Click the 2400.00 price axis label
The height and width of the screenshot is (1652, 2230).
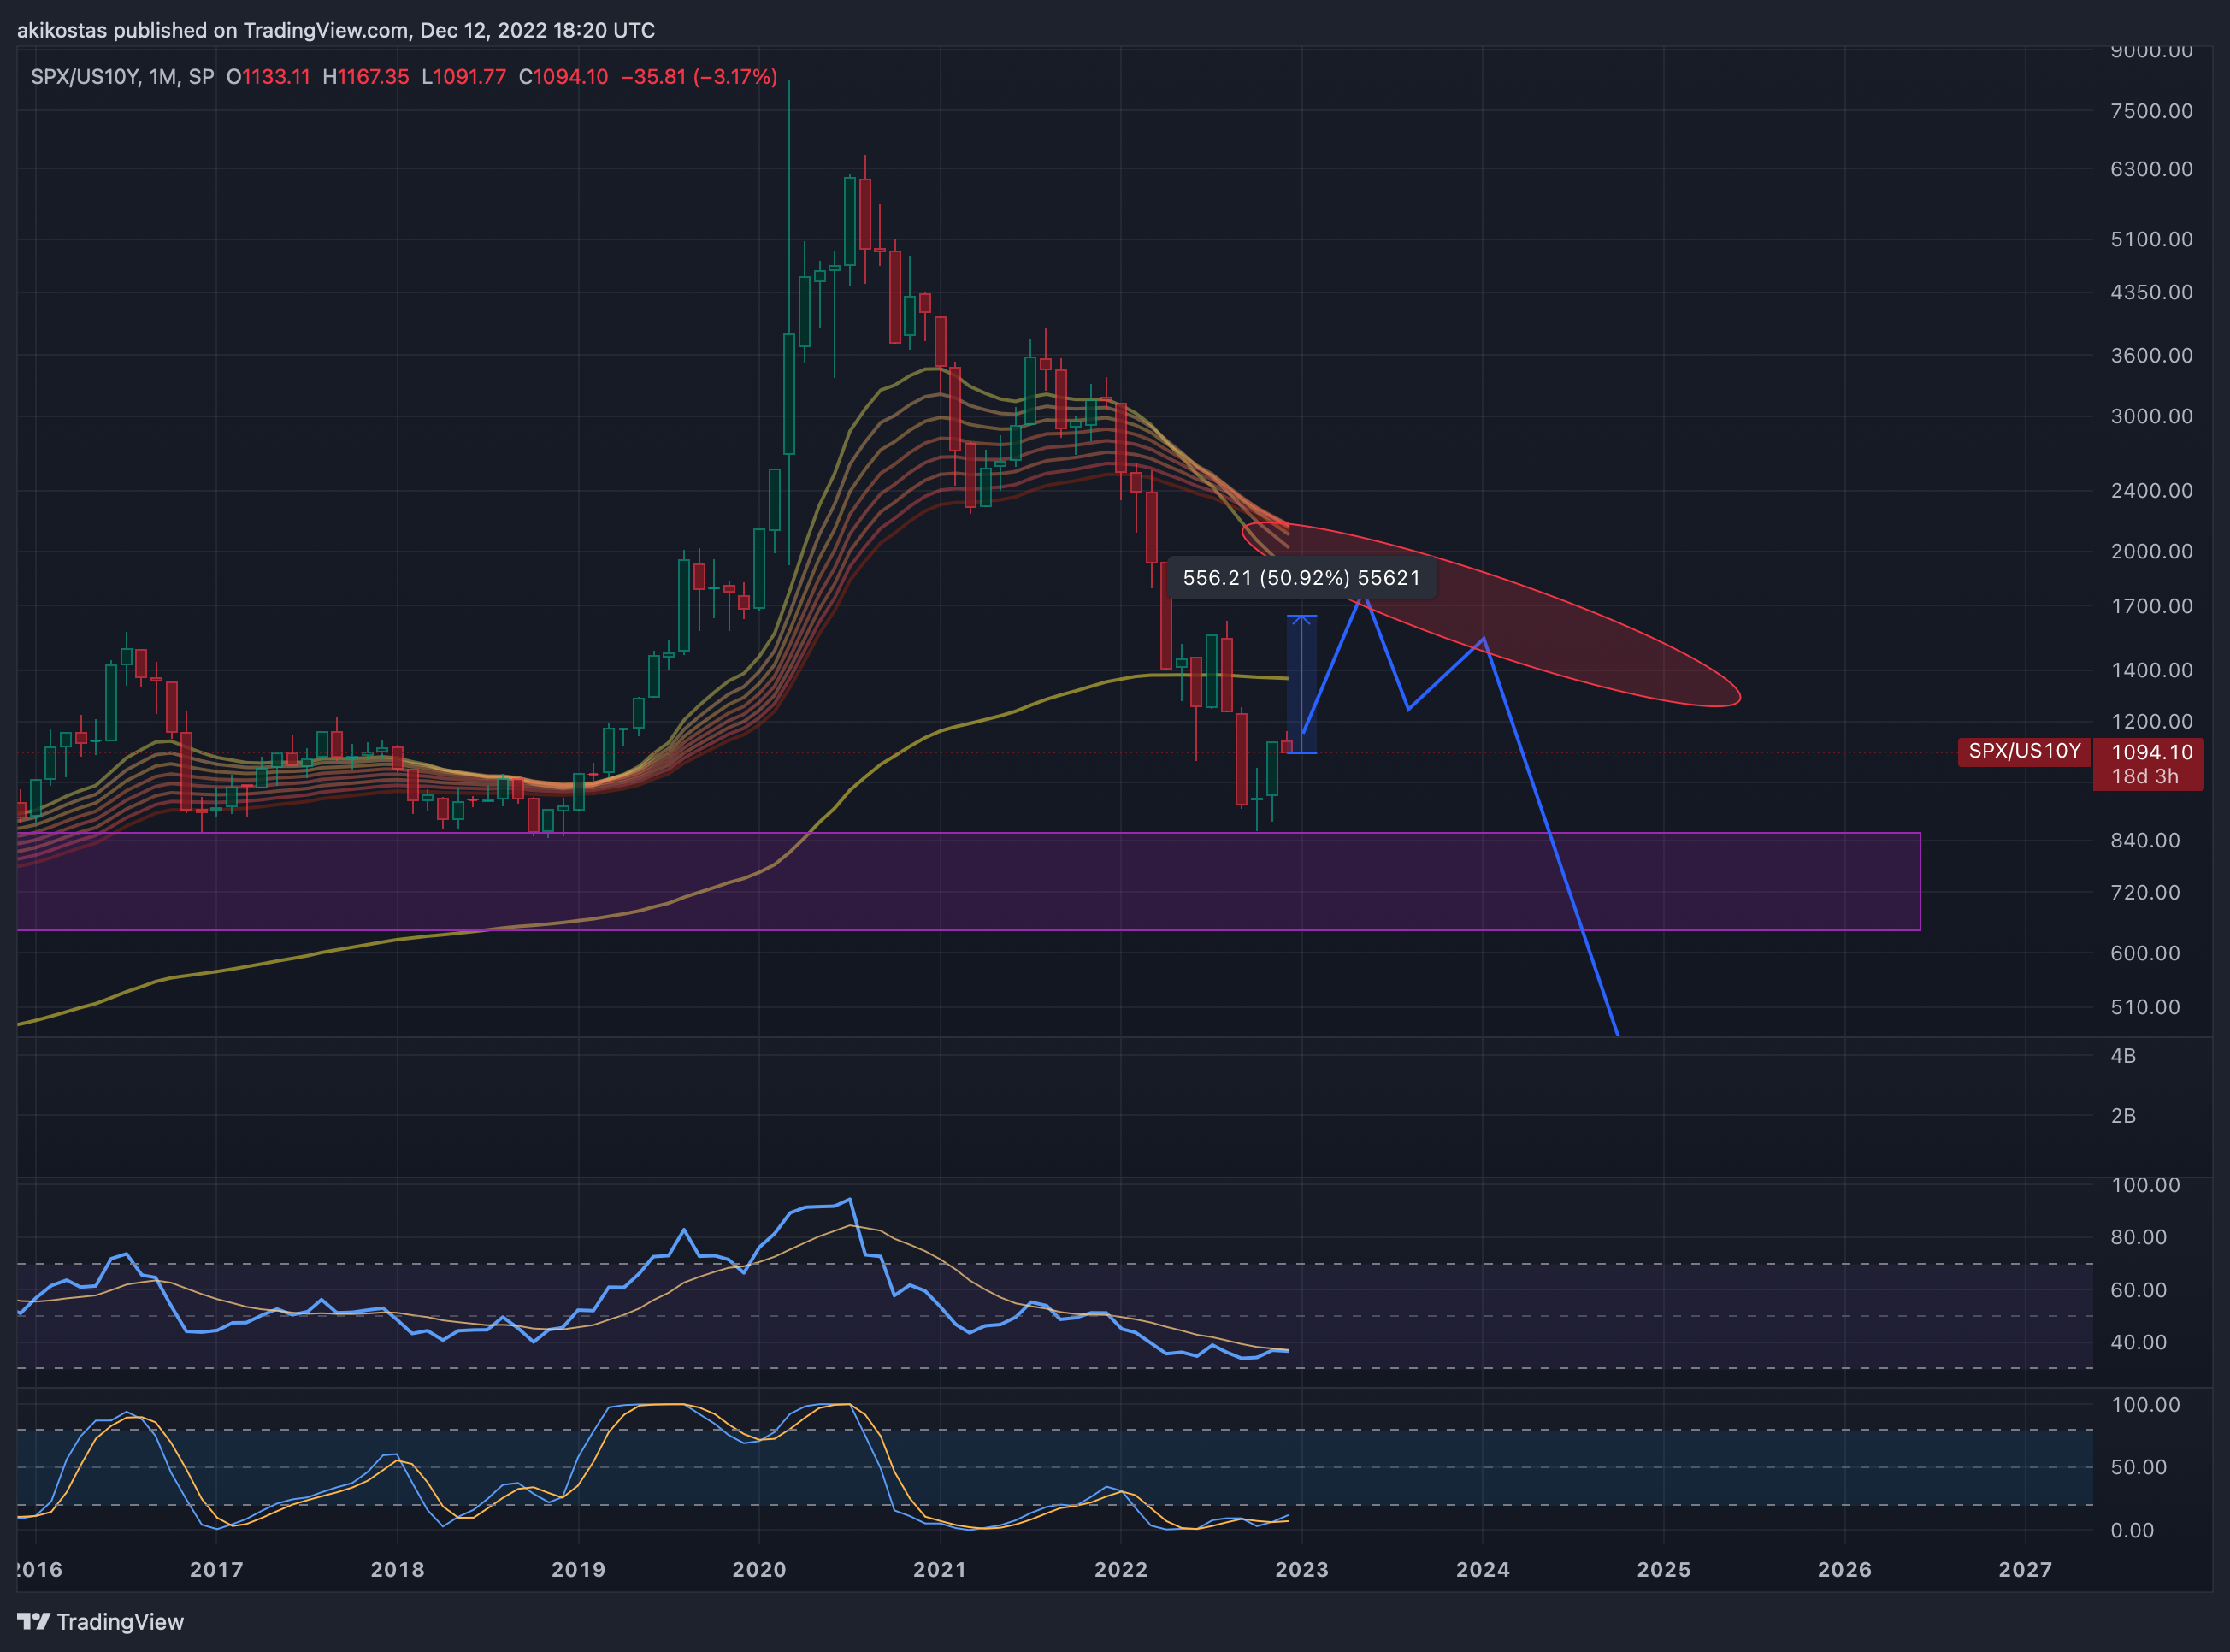(2151, 490)
